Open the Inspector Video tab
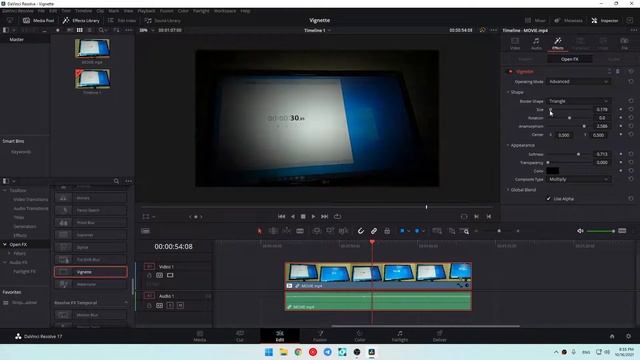Image resolution: width=640 pixels, height=360 pixels. tap(515, 43)
